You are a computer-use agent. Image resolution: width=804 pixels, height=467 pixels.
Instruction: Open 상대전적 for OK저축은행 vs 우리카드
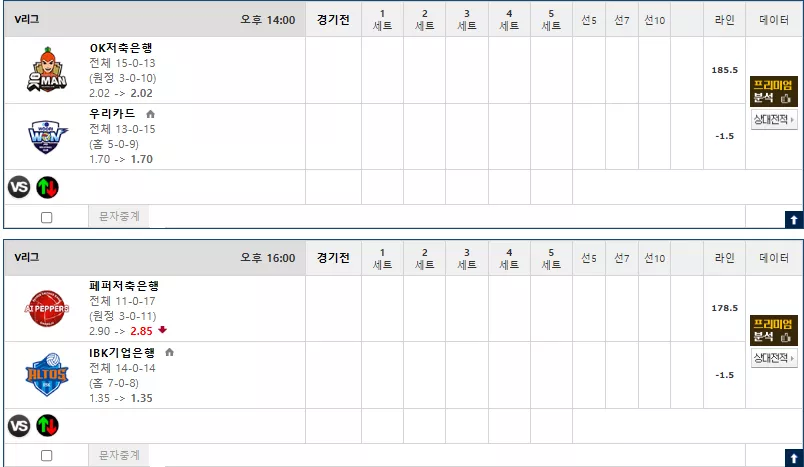click(x=774, y=119)
